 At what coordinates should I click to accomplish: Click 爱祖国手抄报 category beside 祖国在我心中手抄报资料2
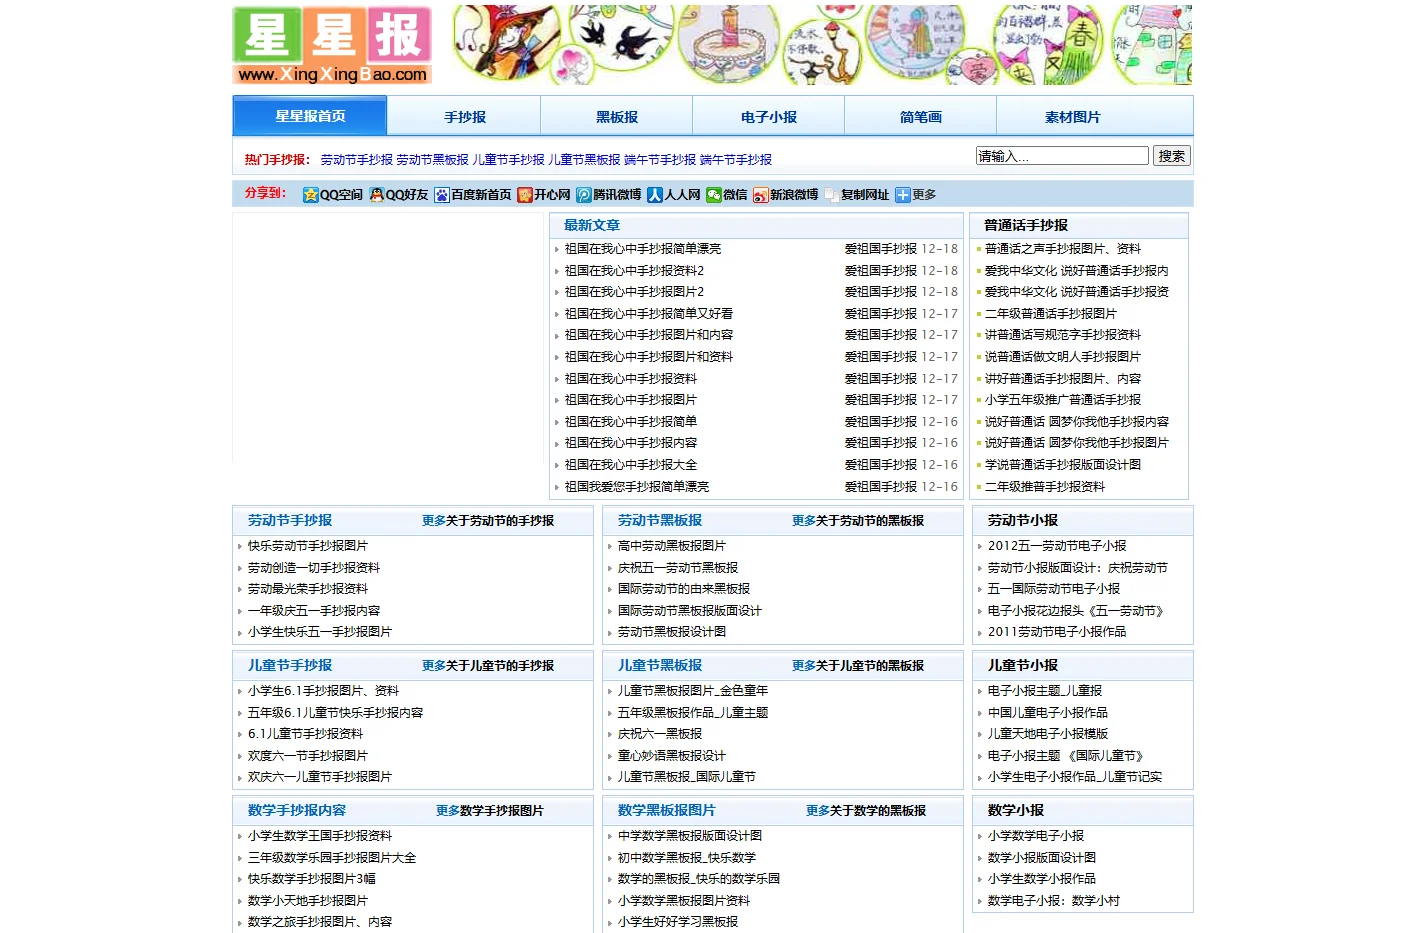[x=881, y=271]
